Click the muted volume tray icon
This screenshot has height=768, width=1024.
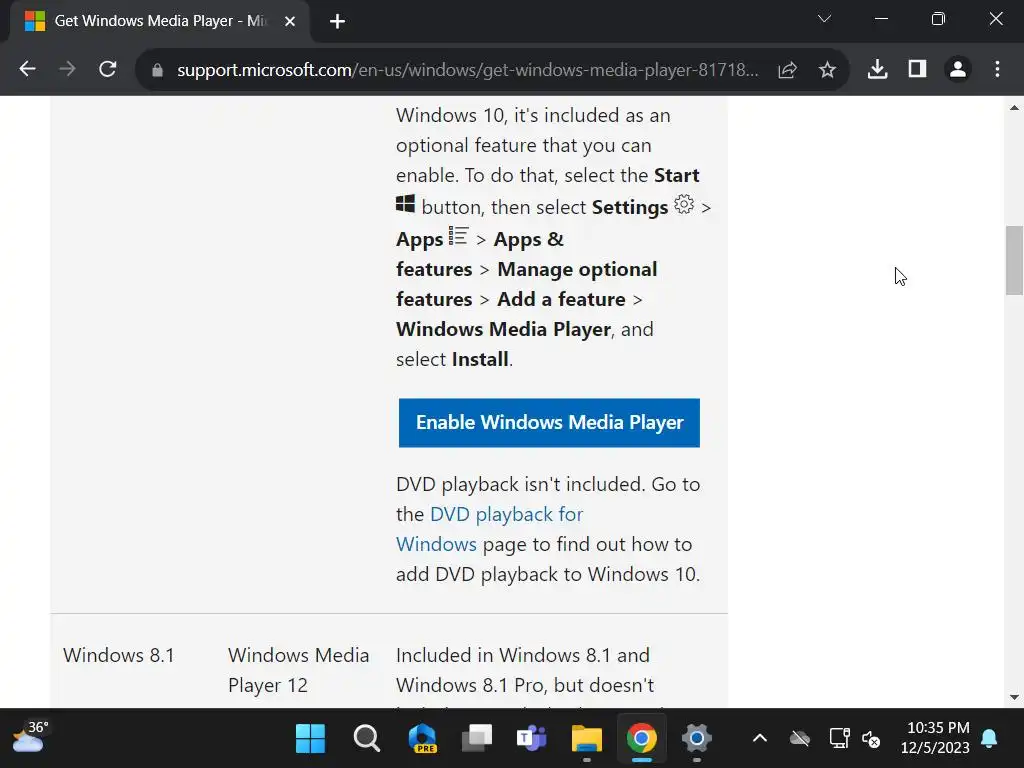[x=871, y=739]
